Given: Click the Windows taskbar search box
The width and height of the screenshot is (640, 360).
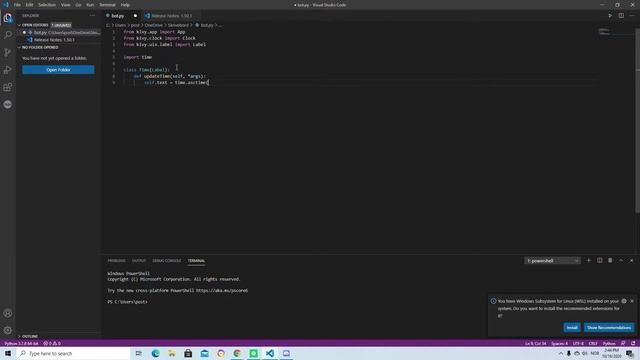Looking at the screenshot, I should tap(73, 353).
